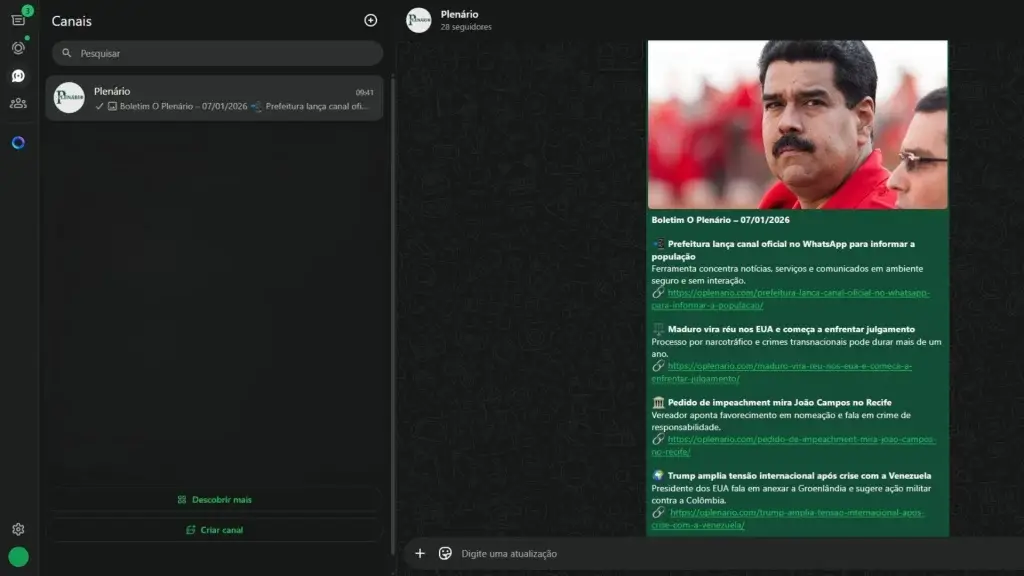Open the Plenário channel header avatar
The height and width of the screenshot is (576, 1024).
click(419, 20)
